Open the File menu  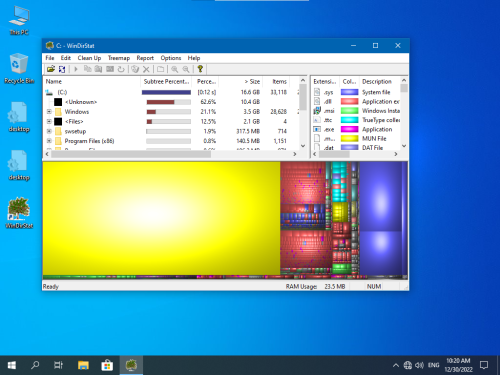[x=50, y=58]
